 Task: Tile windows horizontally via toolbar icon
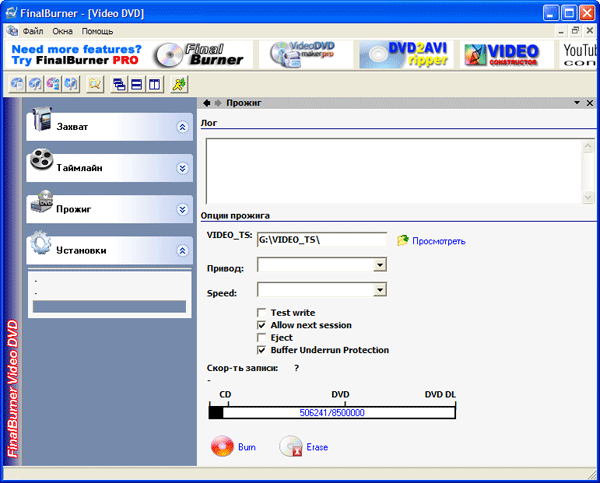click(x=137, y=84)
